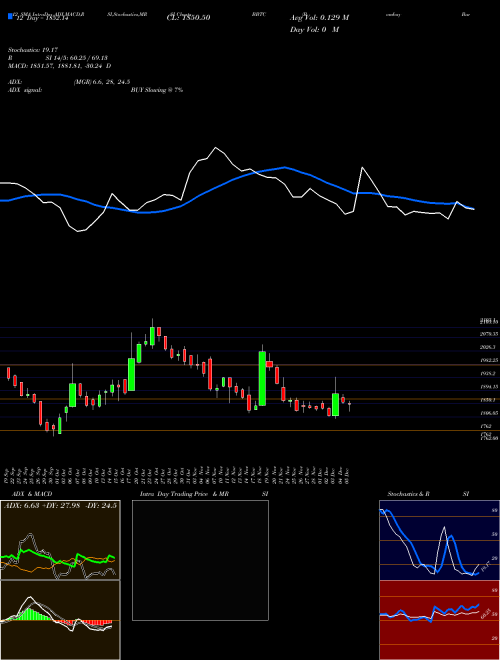Screen dimensions: 500x660
Task: Click the 1859.1 price axis label
Action: coord(488,400)
